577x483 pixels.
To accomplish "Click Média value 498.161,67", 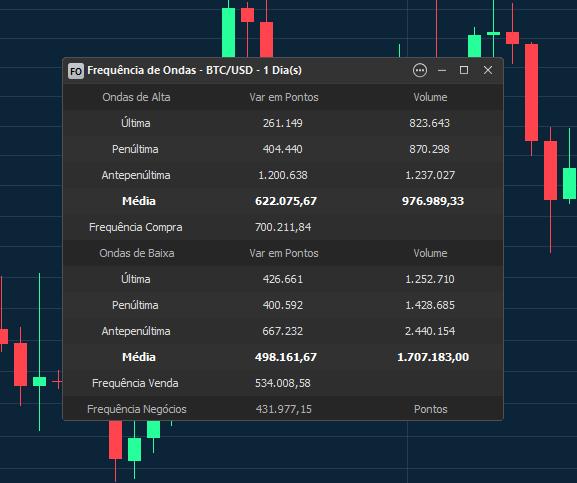I will tap(286, 357).
